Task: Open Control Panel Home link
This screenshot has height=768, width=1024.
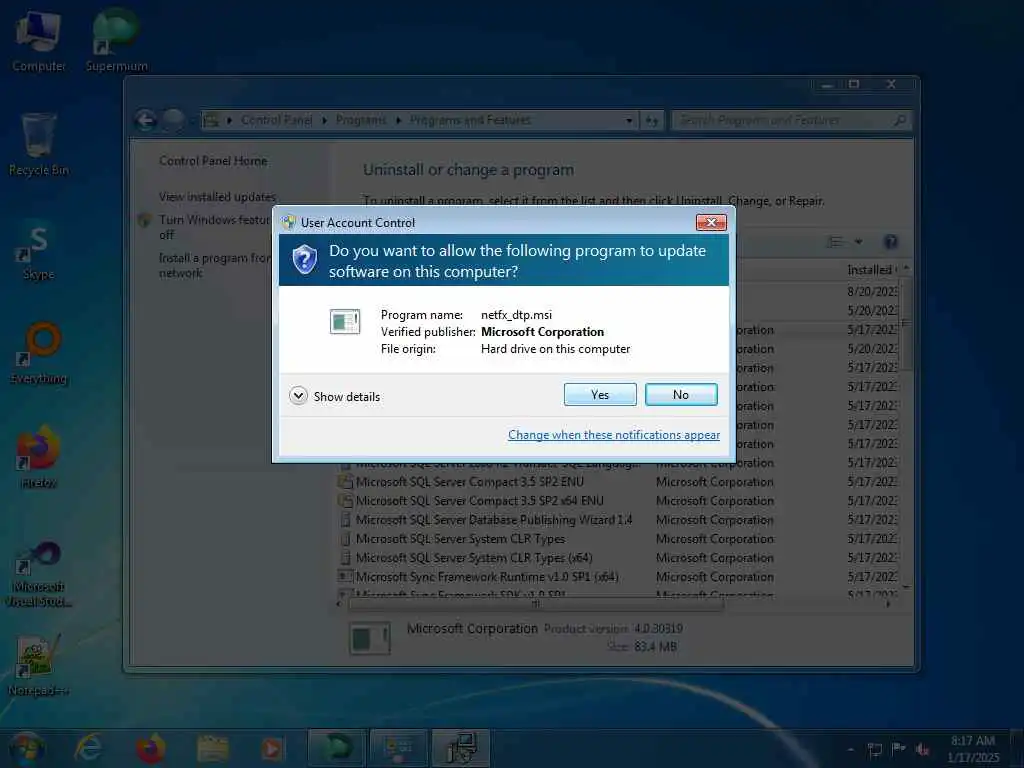Action: (x=213, y=161)
